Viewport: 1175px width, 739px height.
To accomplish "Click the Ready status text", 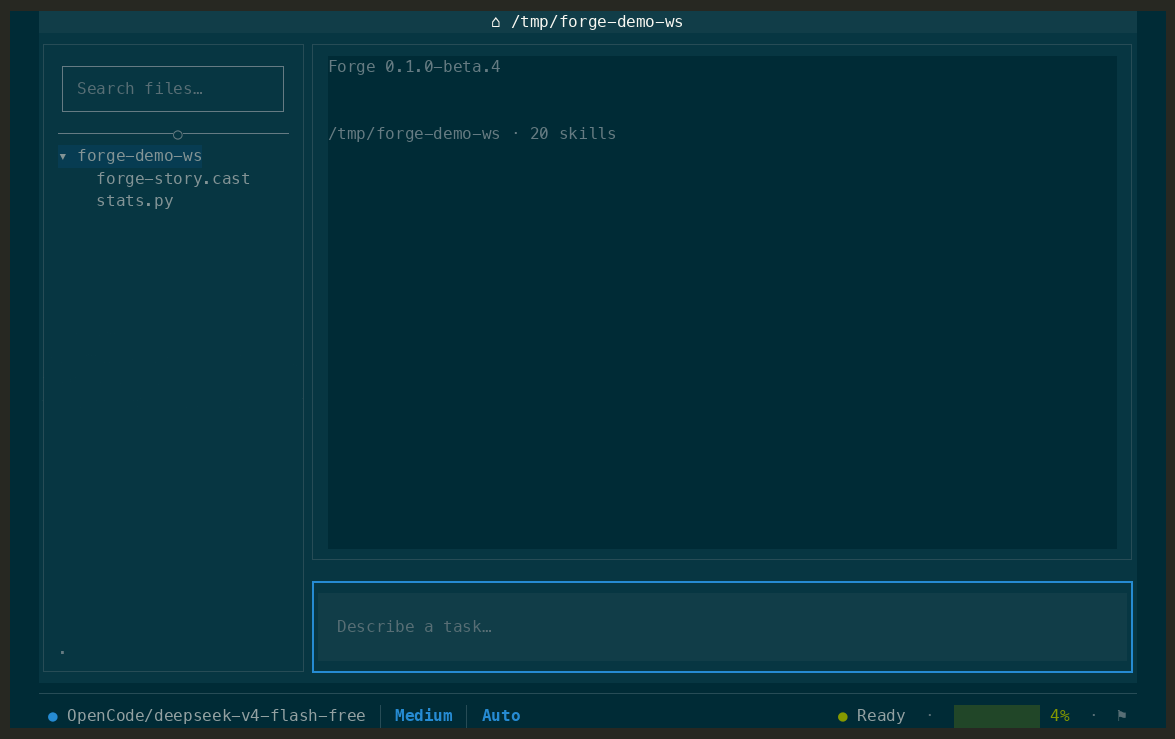I will 881,716.
